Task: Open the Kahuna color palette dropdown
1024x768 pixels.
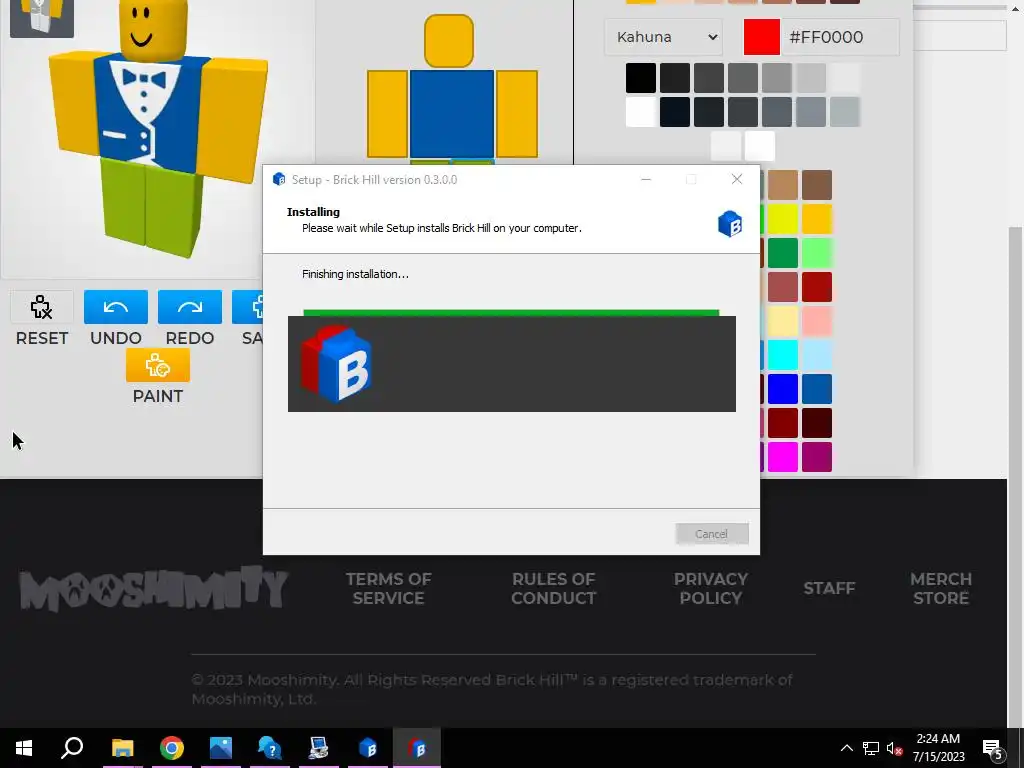Action: pos(663,37)
